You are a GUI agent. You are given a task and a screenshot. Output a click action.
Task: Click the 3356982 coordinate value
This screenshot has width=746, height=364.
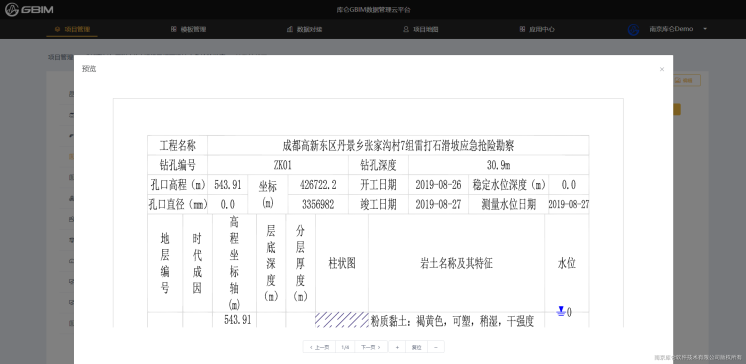(318, 204)
